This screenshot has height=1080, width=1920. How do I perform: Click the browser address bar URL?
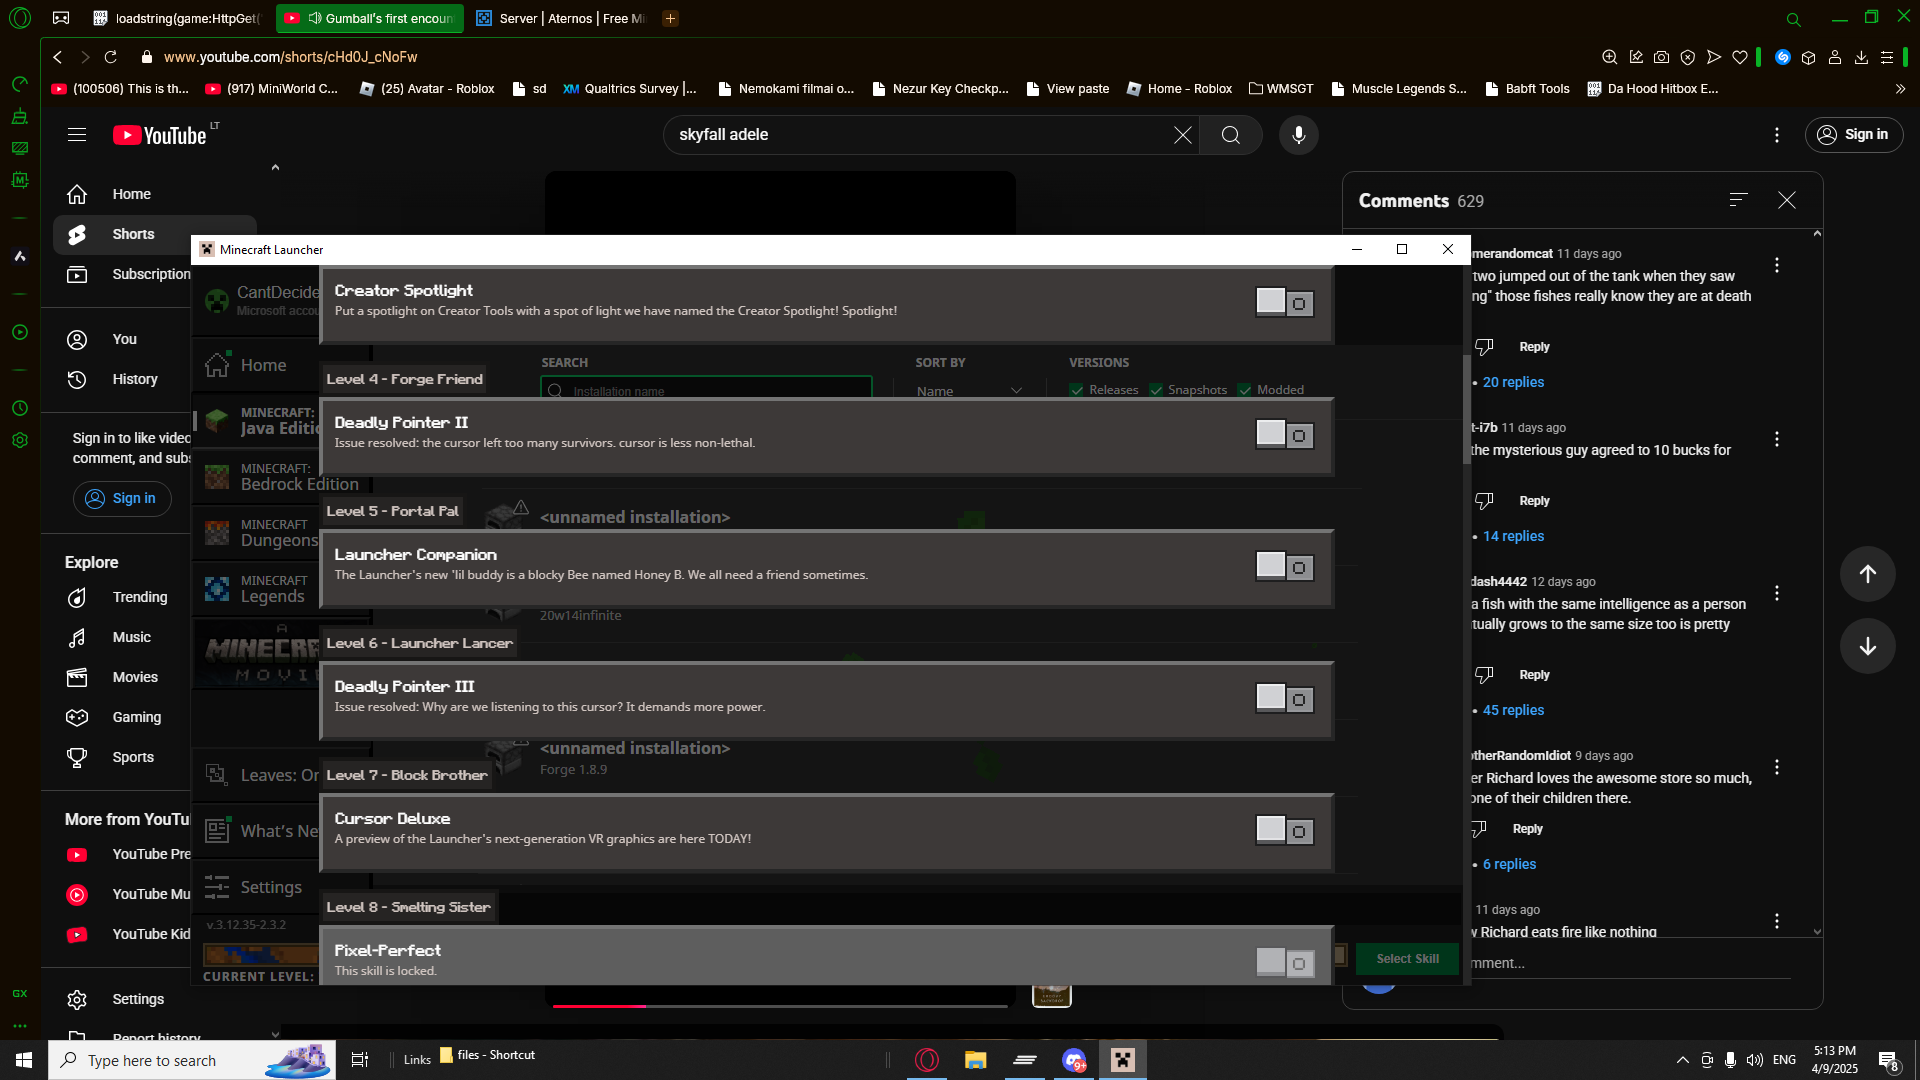click(x=290, y=57)
